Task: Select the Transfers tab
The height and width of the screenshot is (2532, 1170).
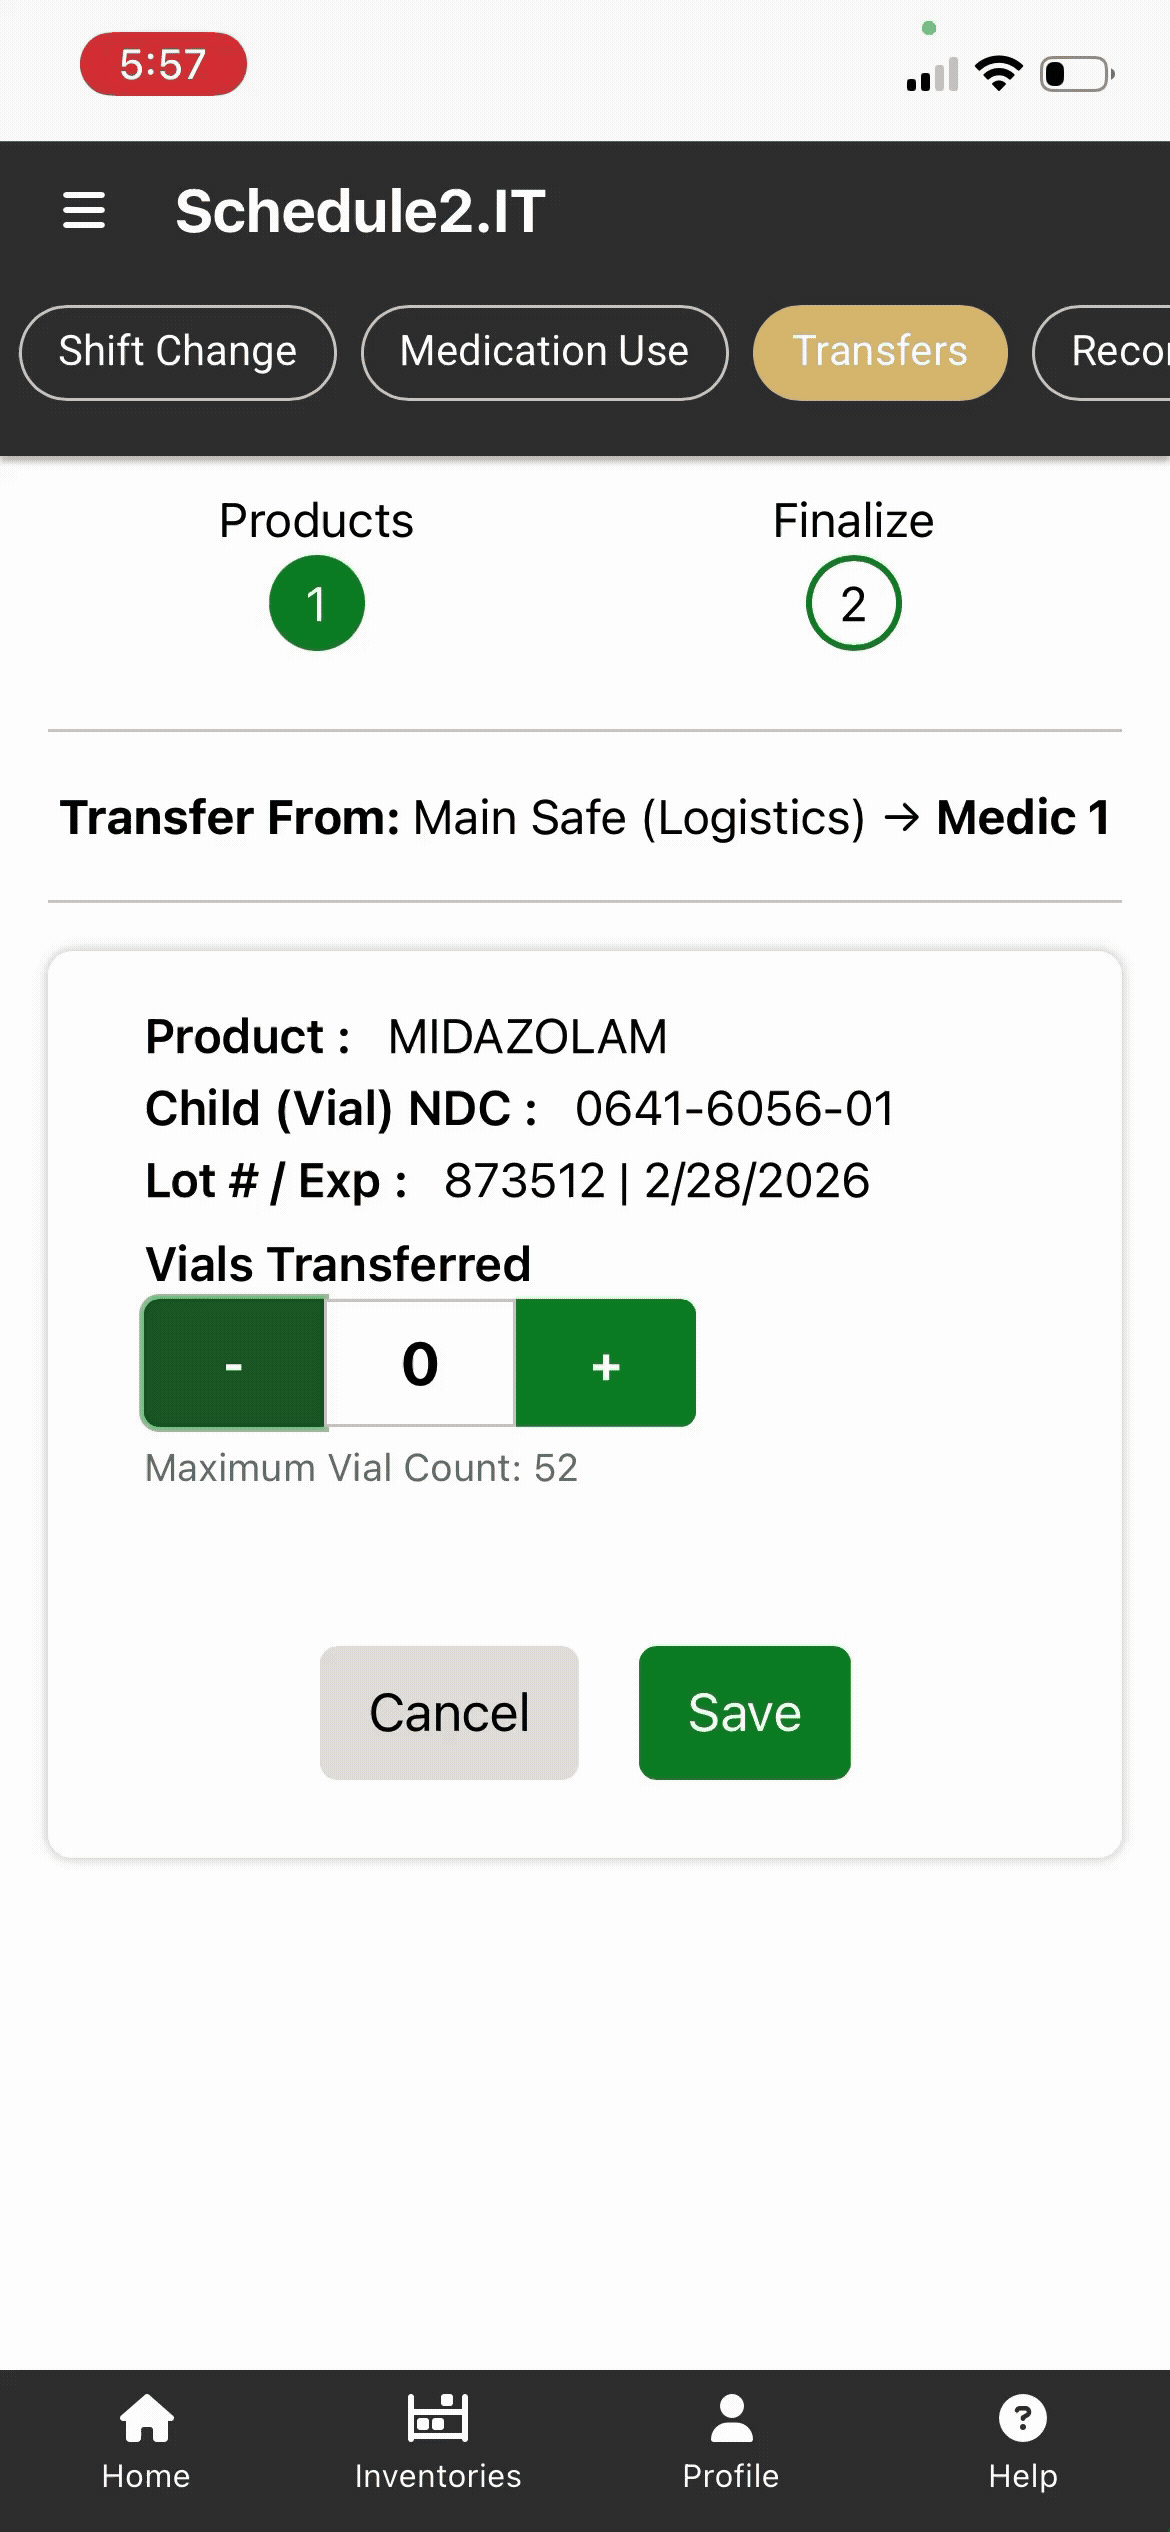Action: 880,352
